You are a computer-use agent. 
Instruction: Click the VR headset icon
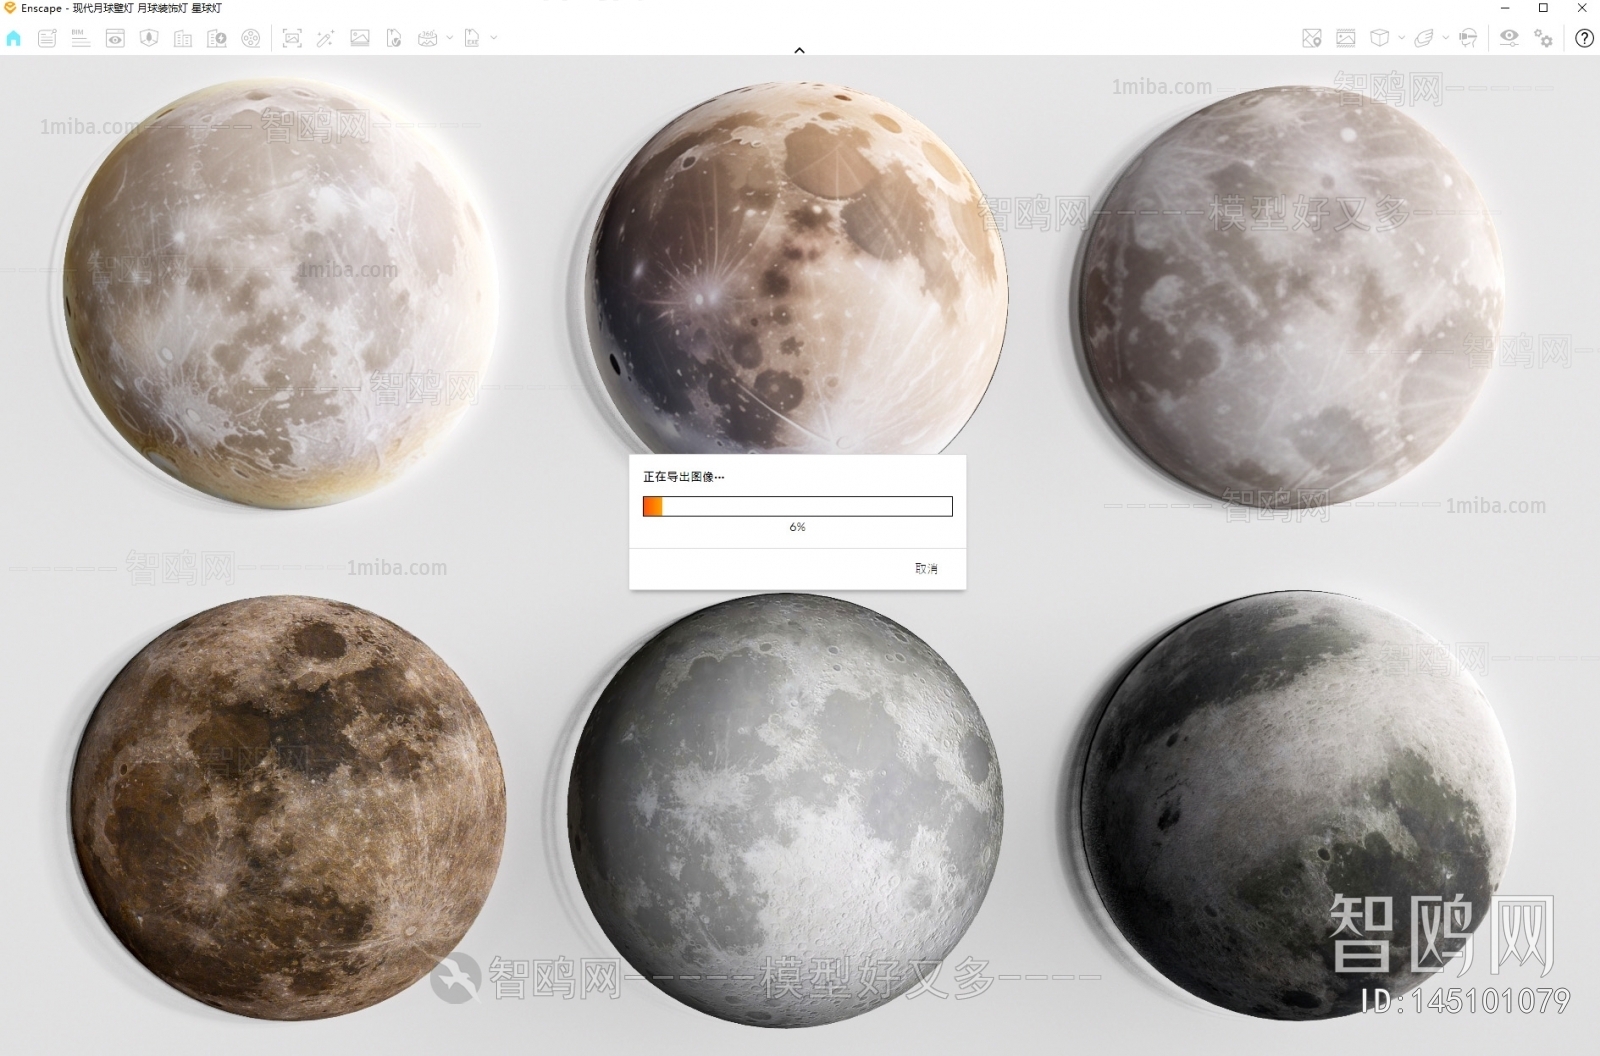click(1468, 38)
